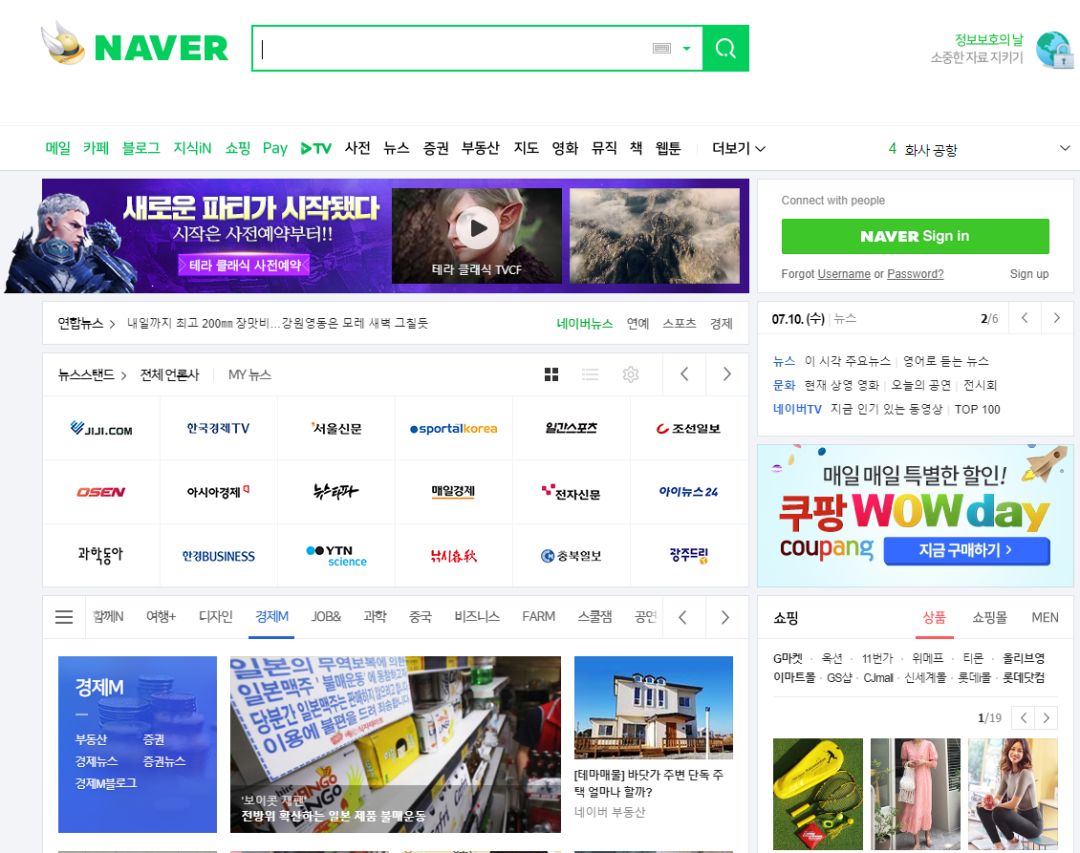
Task: Click the Naver TV play icon link
Action: point(316,148)
